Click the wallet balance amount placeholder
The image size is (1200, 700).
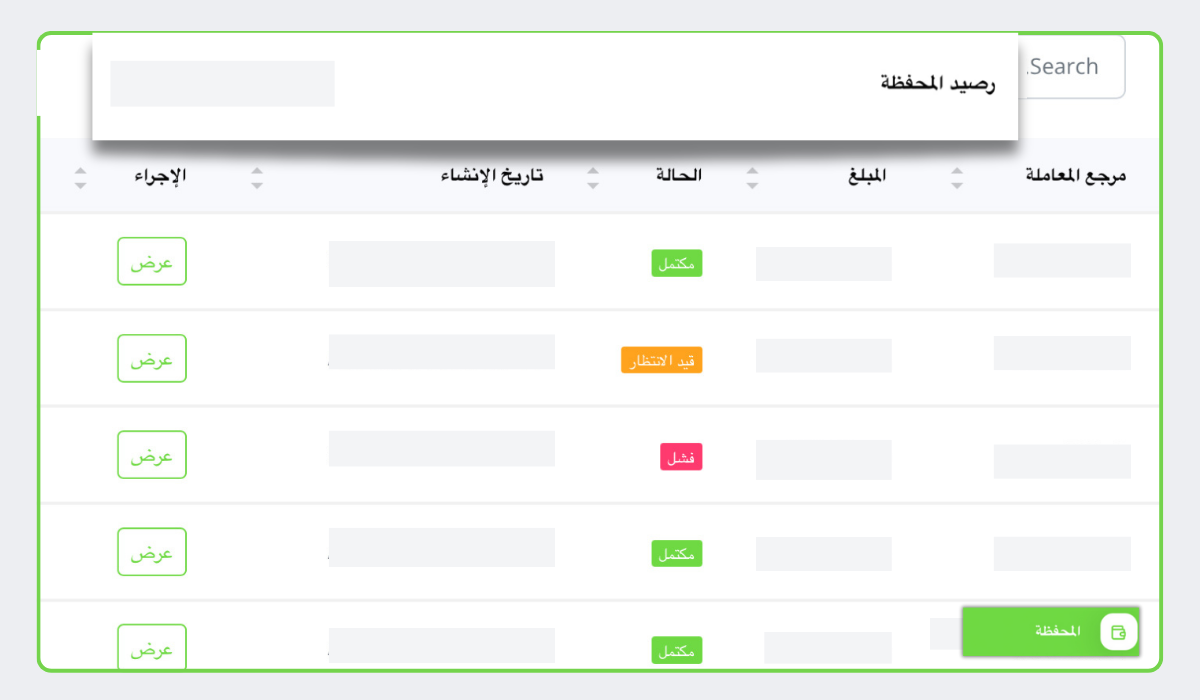tap(222, 84)
